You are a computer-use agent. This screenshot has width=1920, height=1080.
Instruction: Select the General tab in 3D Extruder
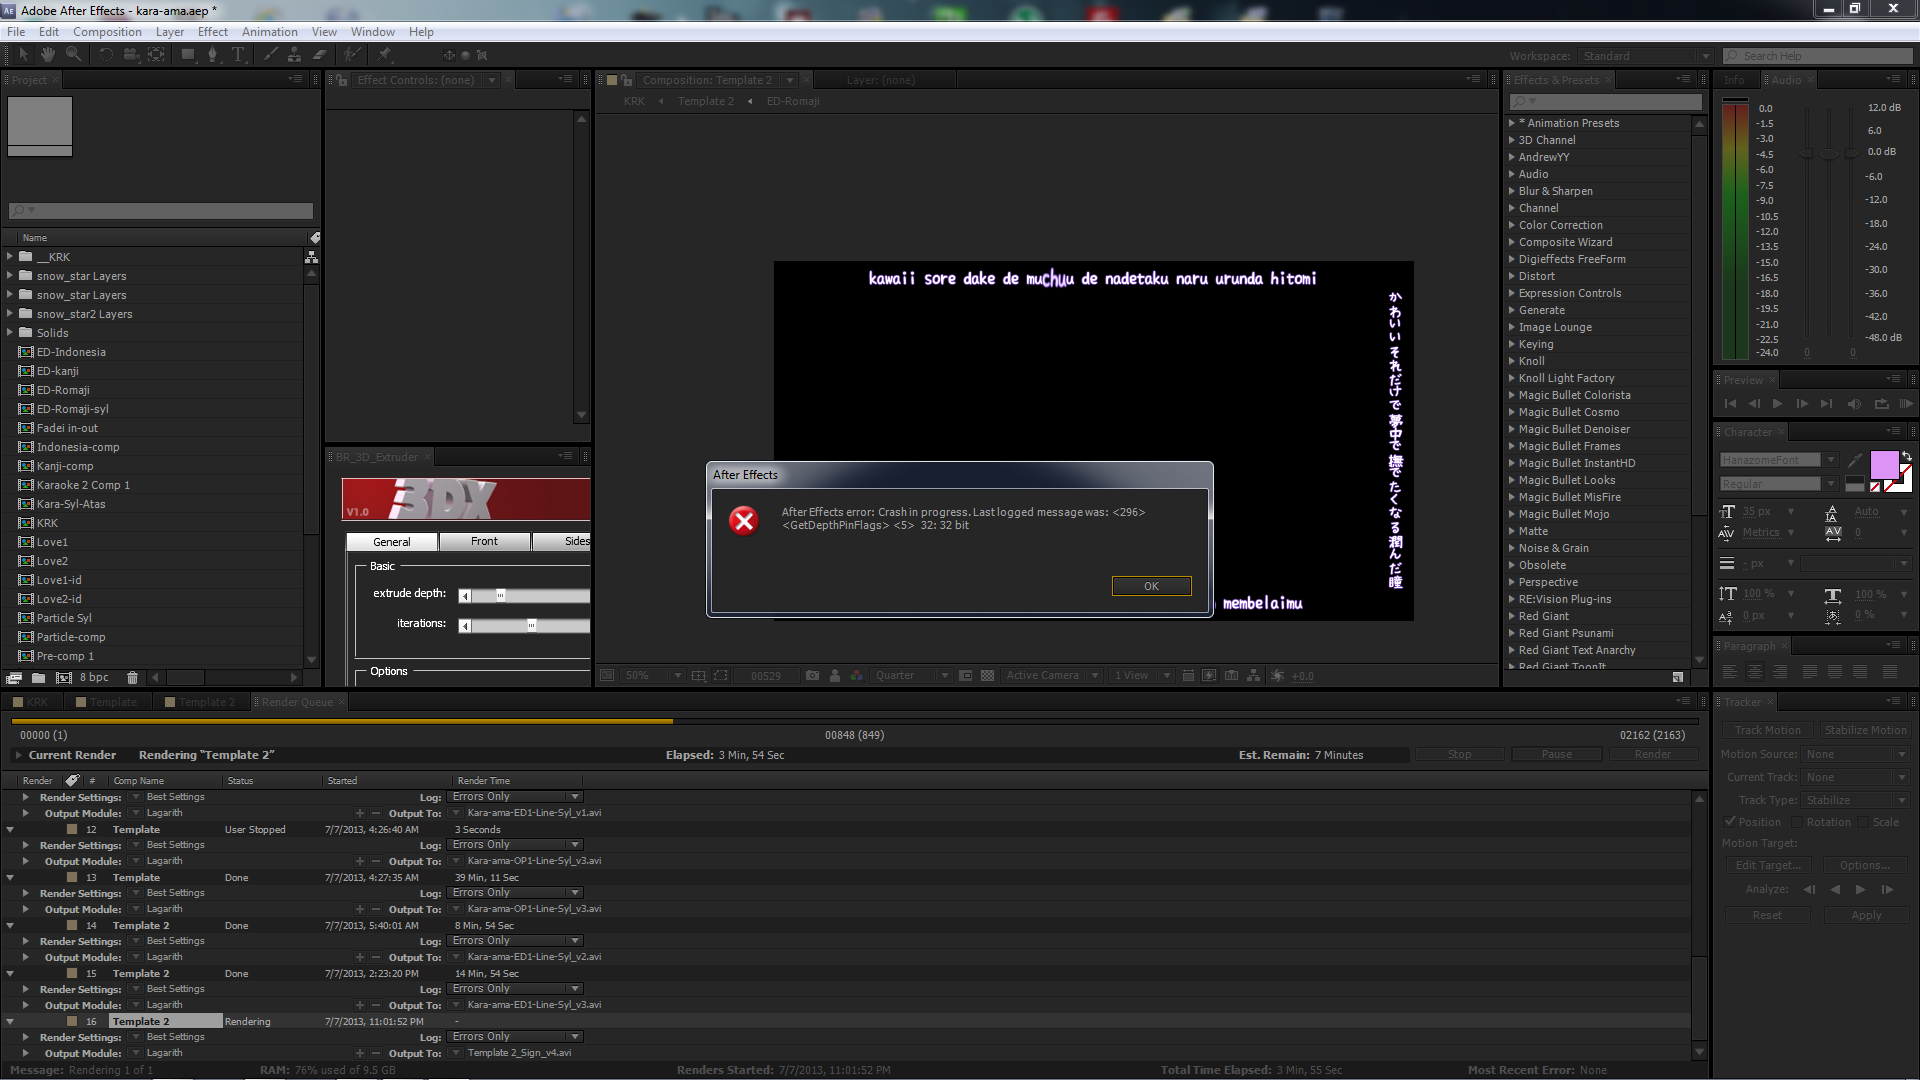392,542
